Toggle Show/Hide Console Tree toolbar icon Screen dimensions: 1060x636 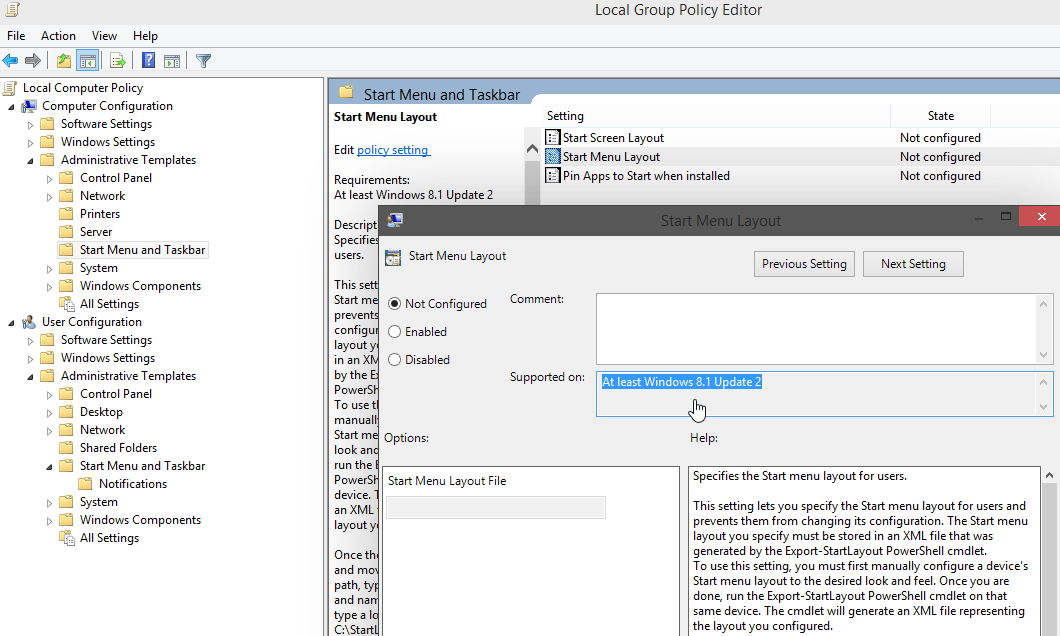click(88, 61)
